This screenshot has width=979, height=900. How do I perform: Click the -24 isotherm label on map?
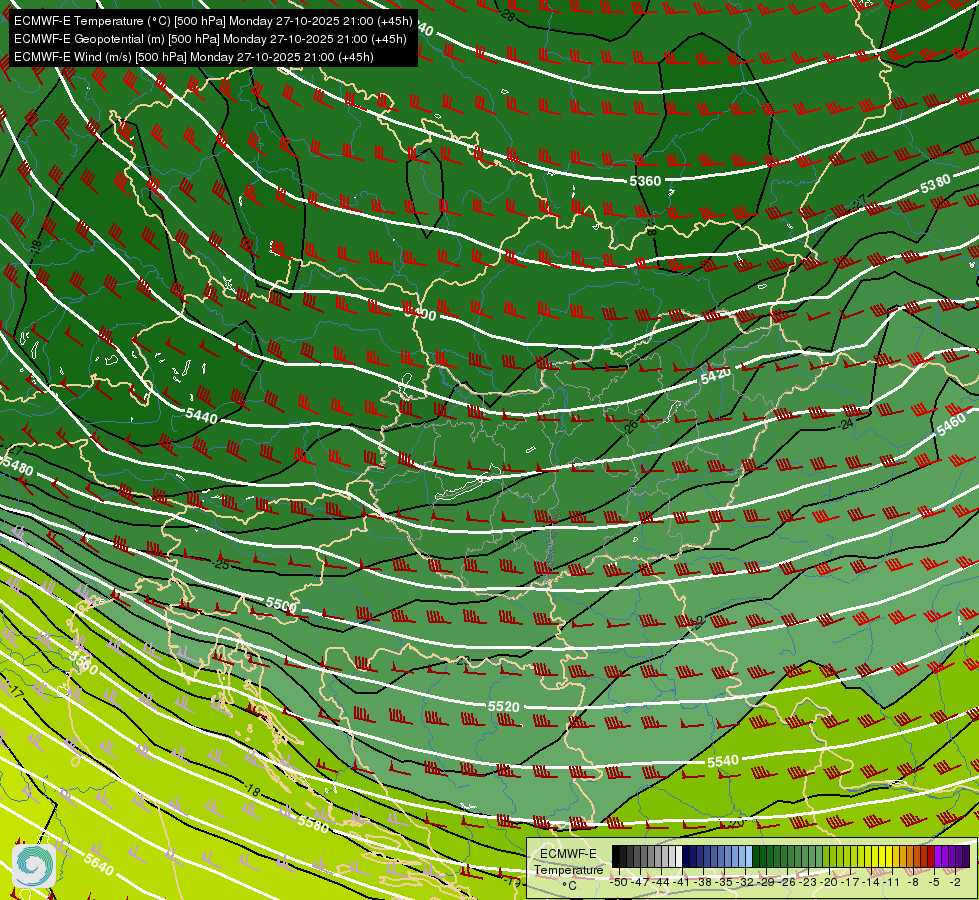846,424
